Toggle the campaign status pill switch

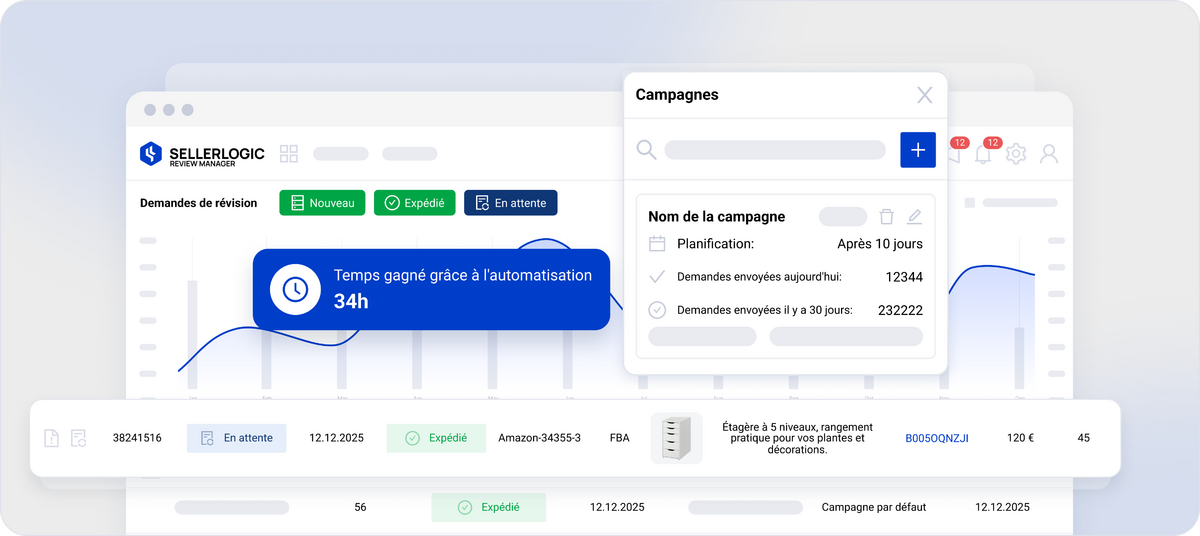click(843, 217)
